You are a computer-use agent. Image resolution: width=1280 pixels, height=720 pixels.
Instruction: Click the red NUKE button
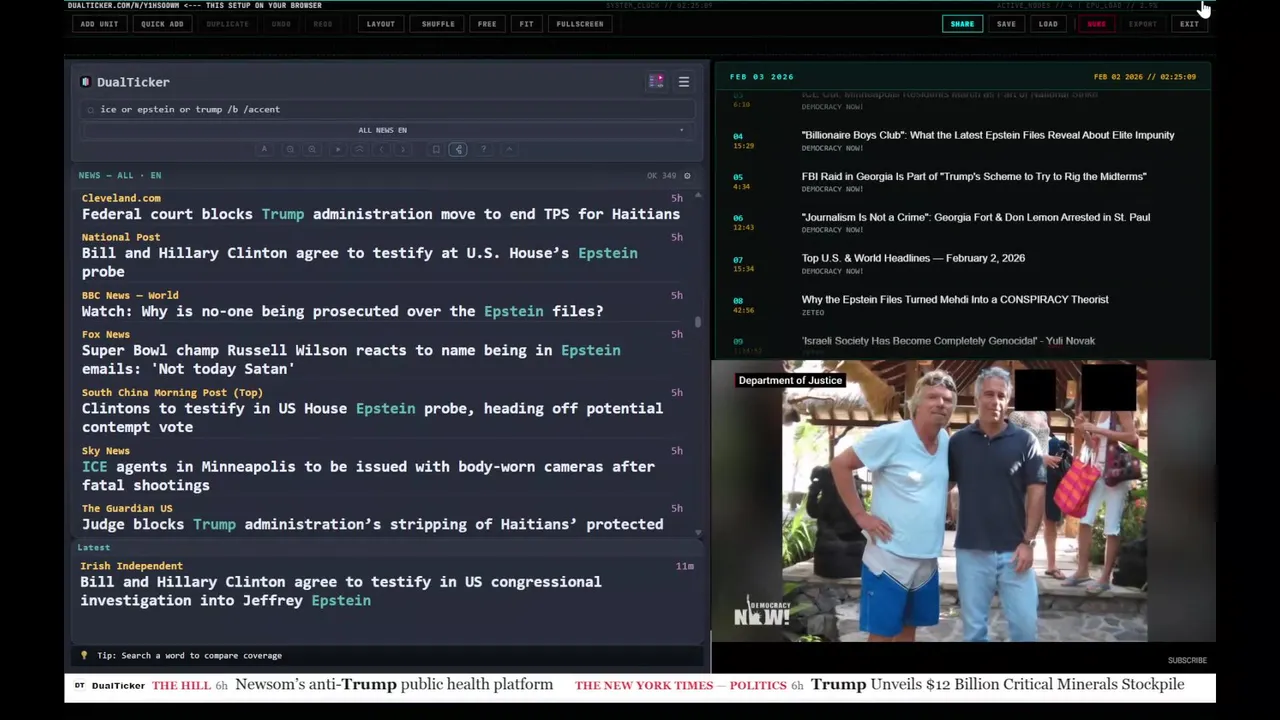(1096, 24)
